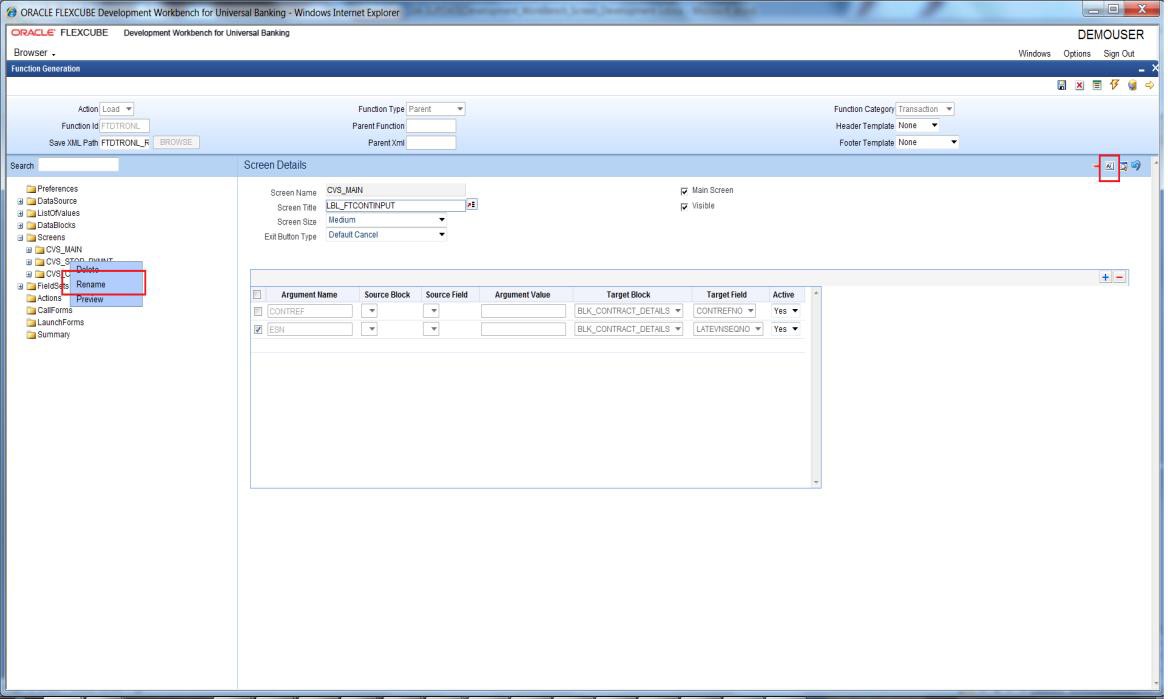Expand the ListOfValues tree node
The height and width of the screenshot is (699, 1168).
[21, 214]
